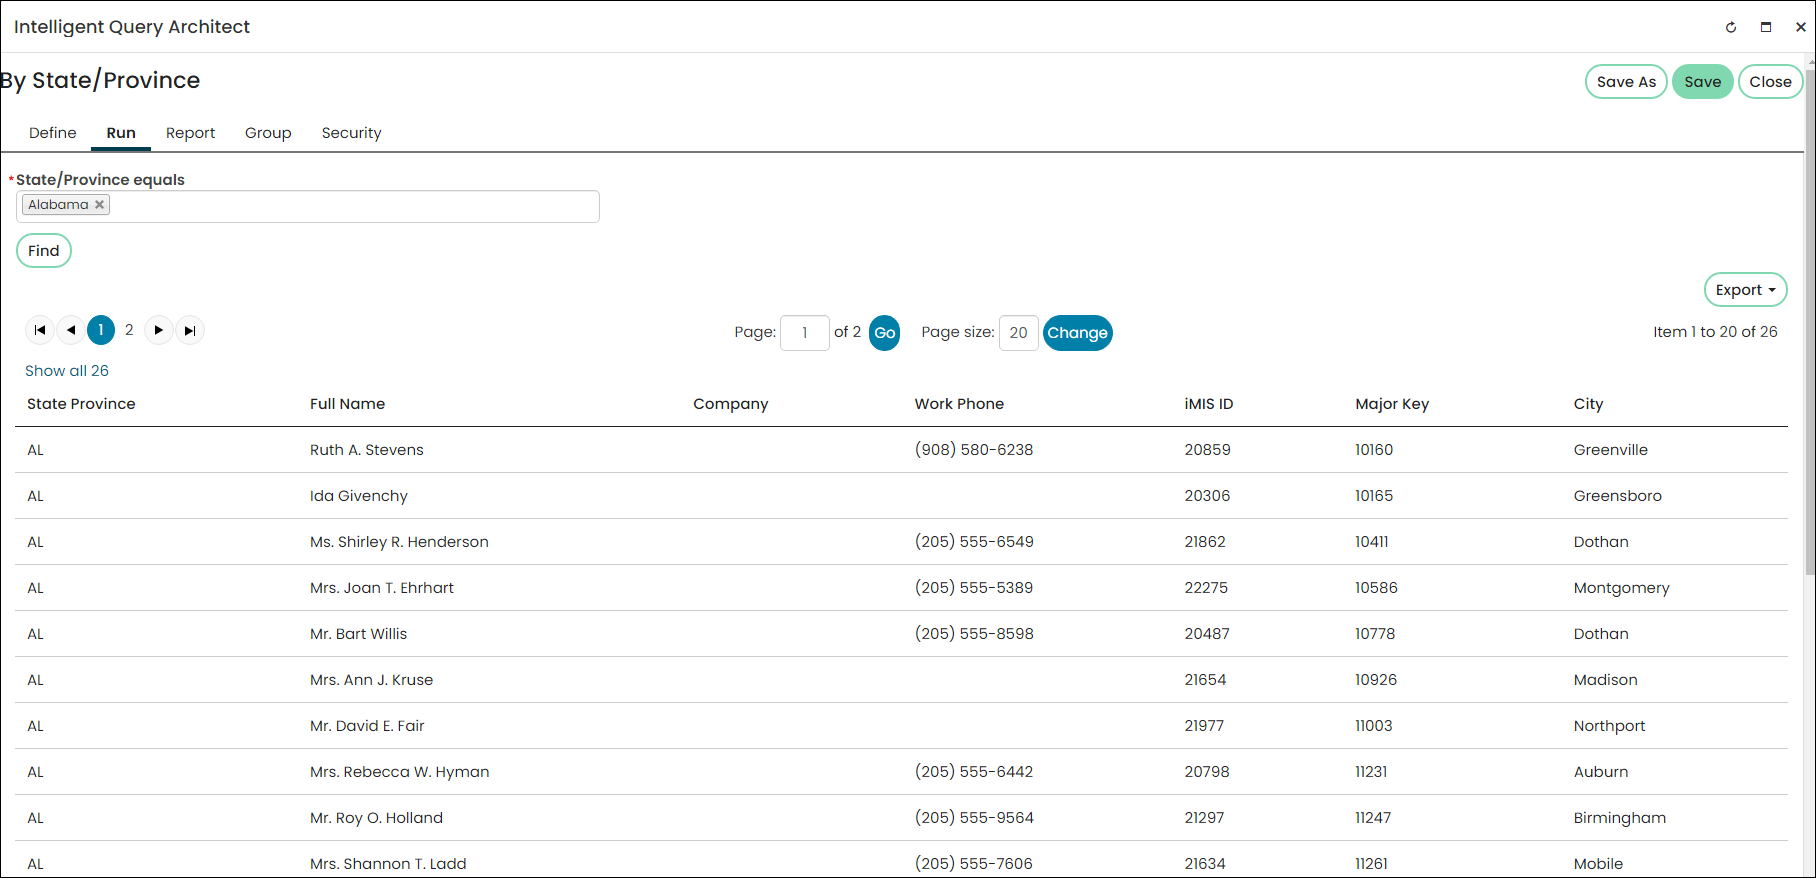The image size is (1816, 878).
Task: Open Major Key link 10926
Action: (x=1376, y=680)
